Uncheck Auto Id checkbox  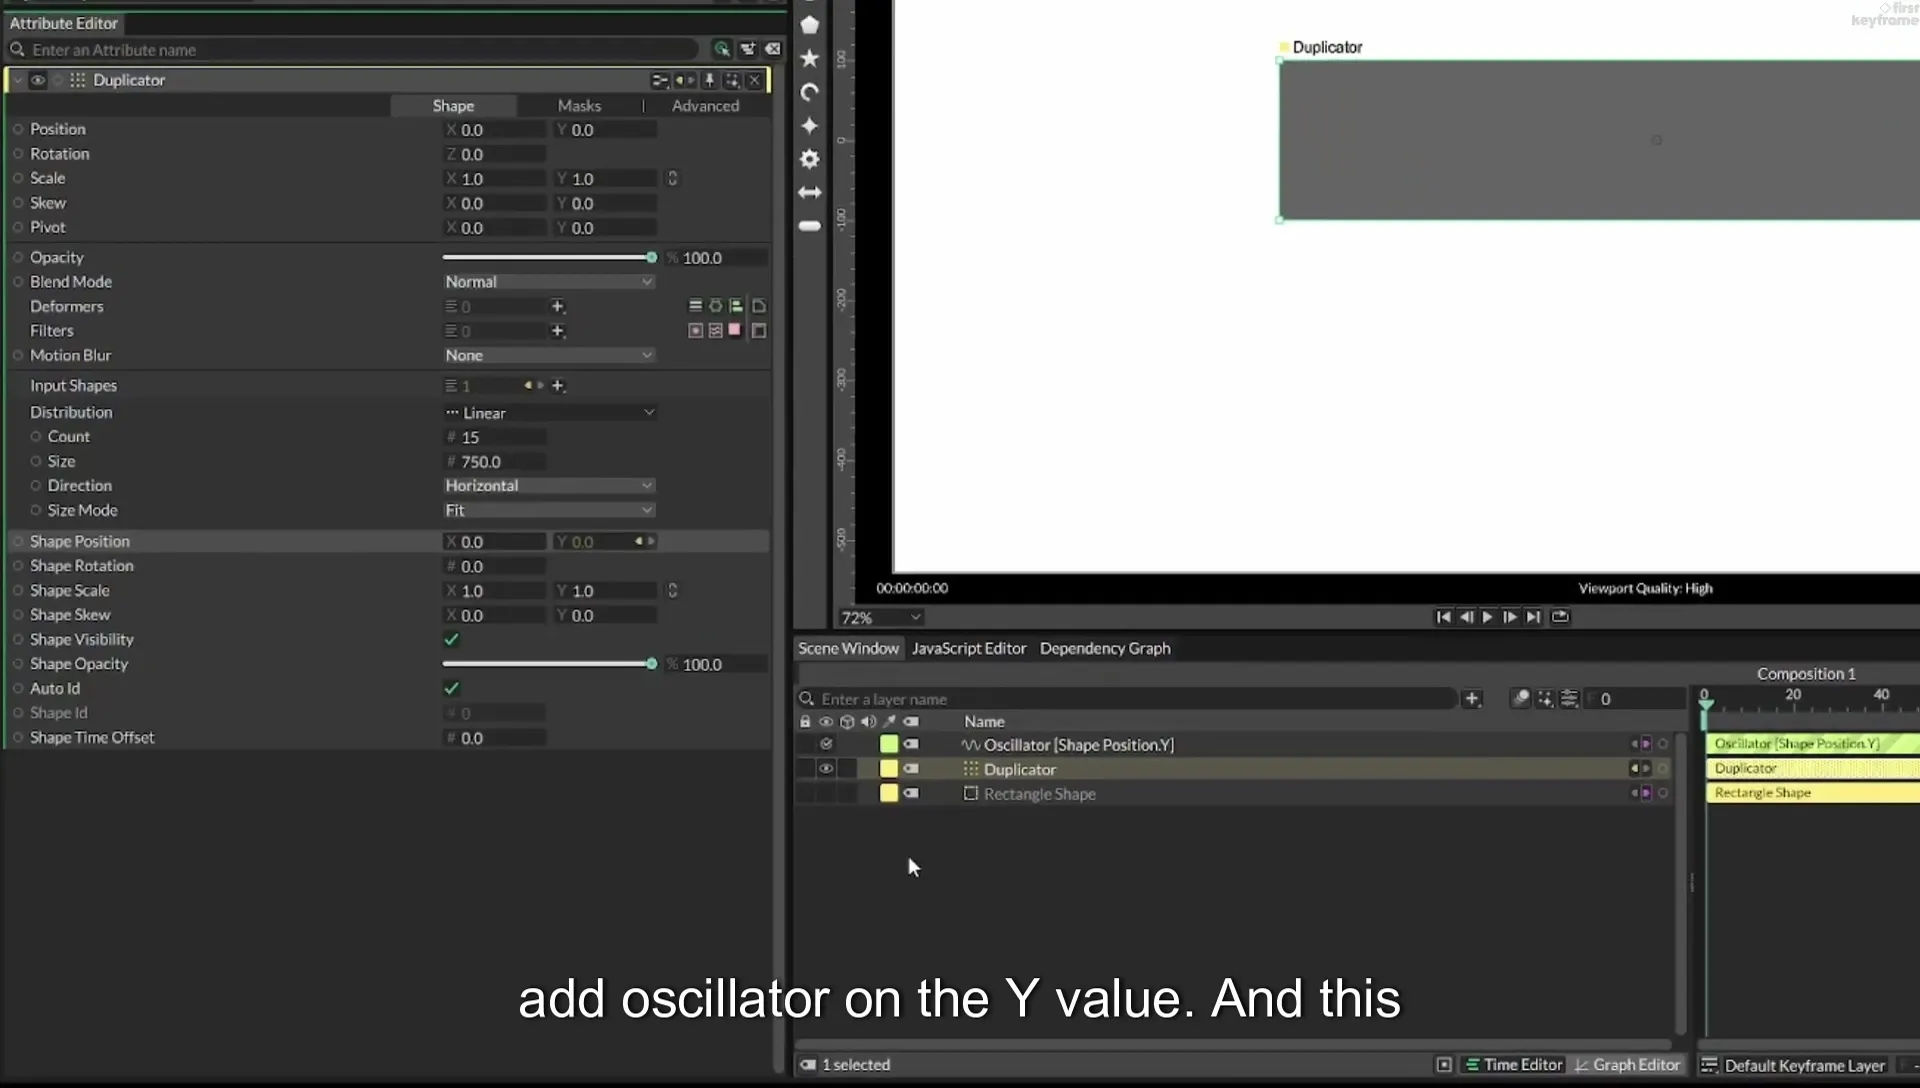pyautogui.click(x=452, y=689)
